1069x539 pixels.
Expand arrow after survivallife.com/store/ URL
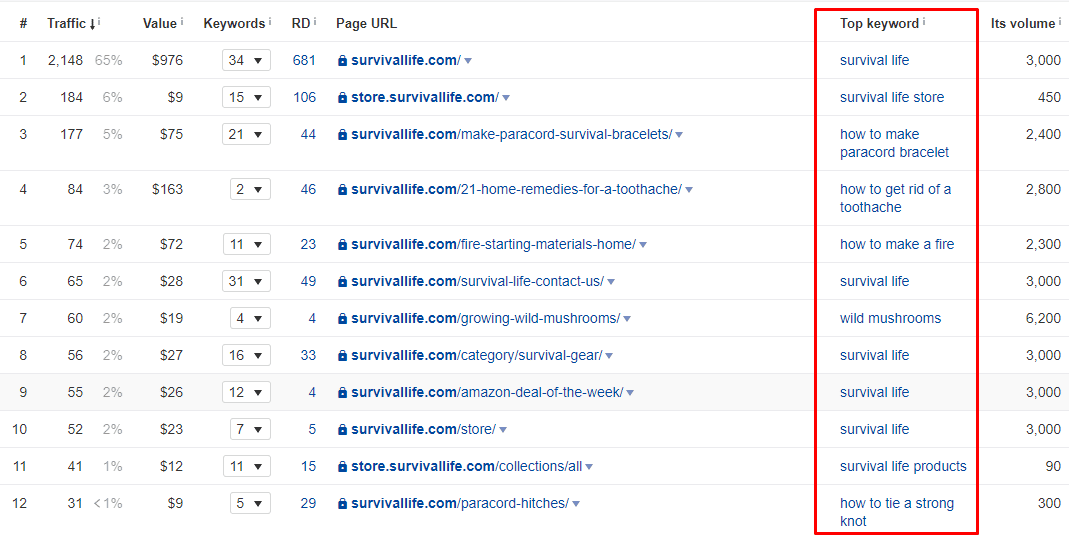[x=502, y=430]
